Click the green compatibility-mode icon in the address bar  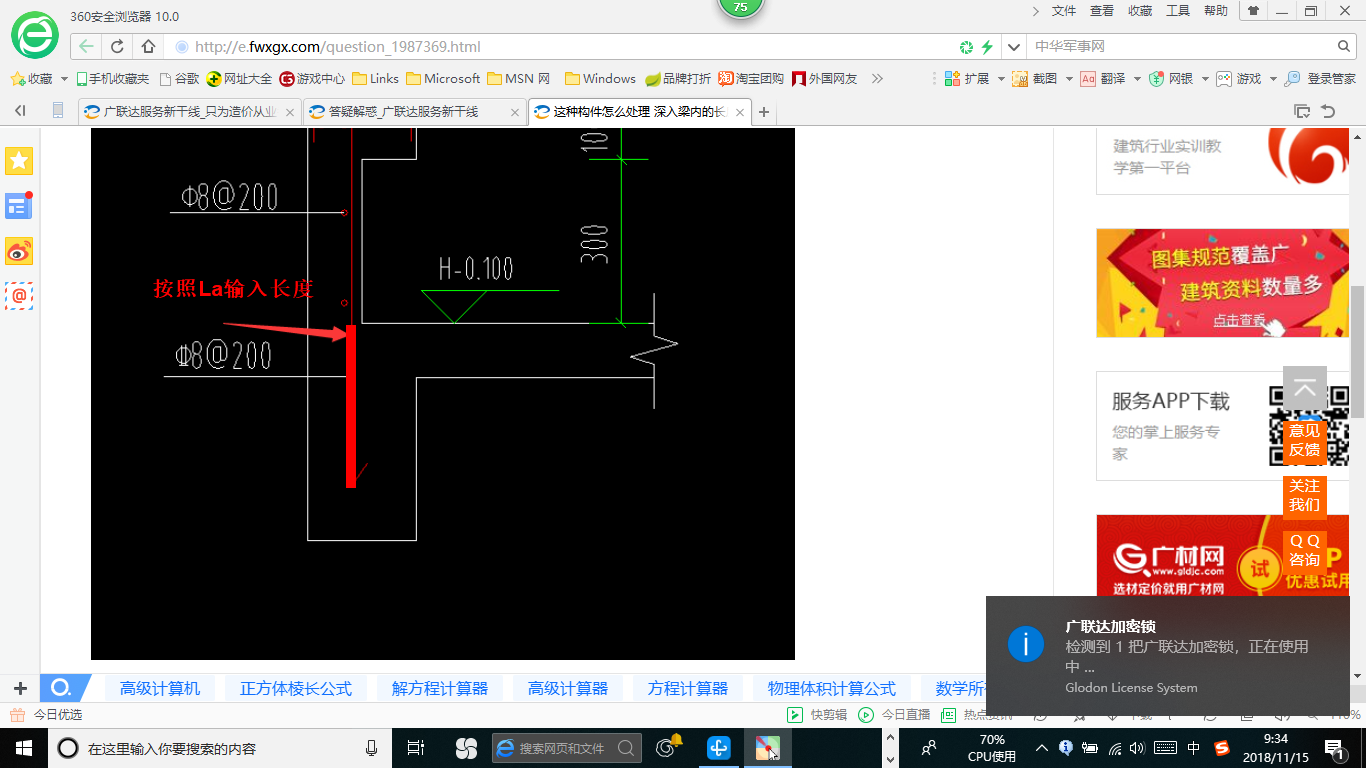966,47
